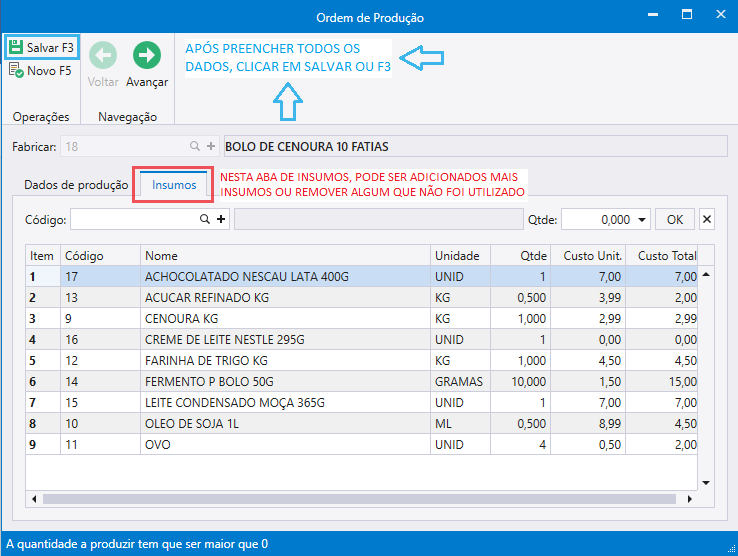Select row LEITE CONDENSADO MOÇA 365G
Screen dimensions: 738x556
click(x=361, y=403)
